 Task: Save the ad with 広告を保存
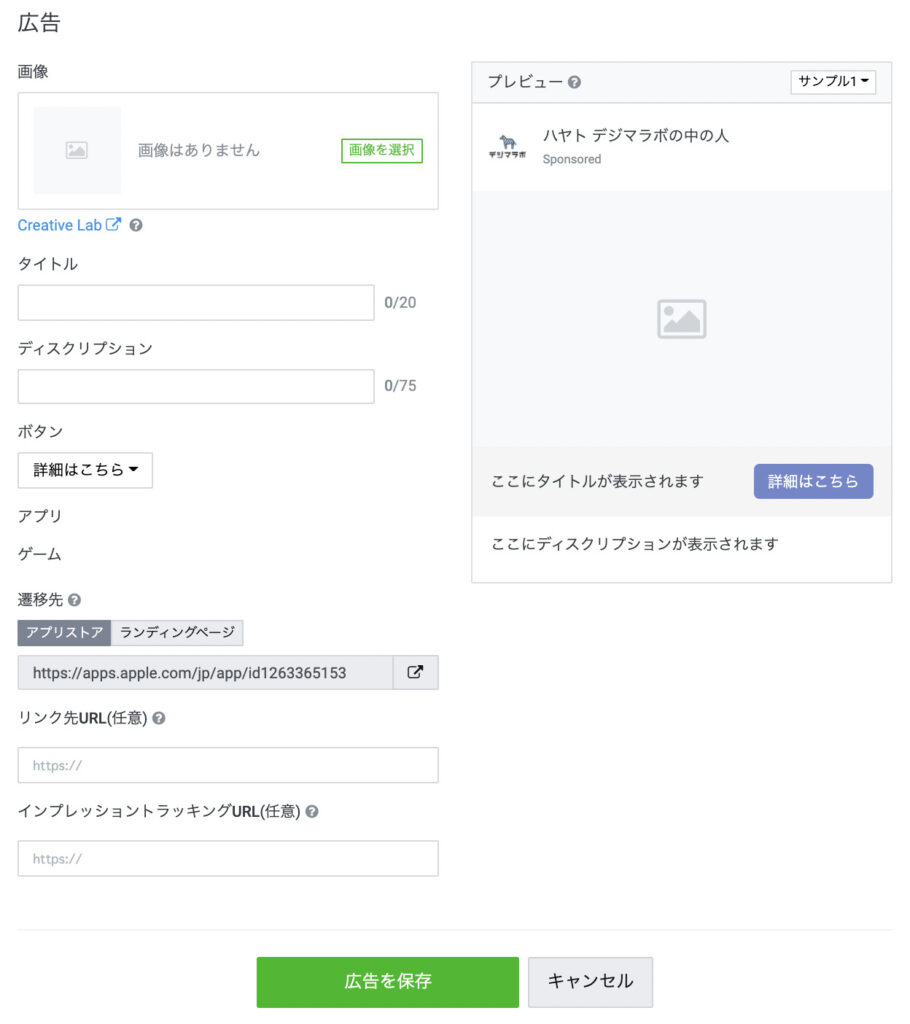[387, 982]
